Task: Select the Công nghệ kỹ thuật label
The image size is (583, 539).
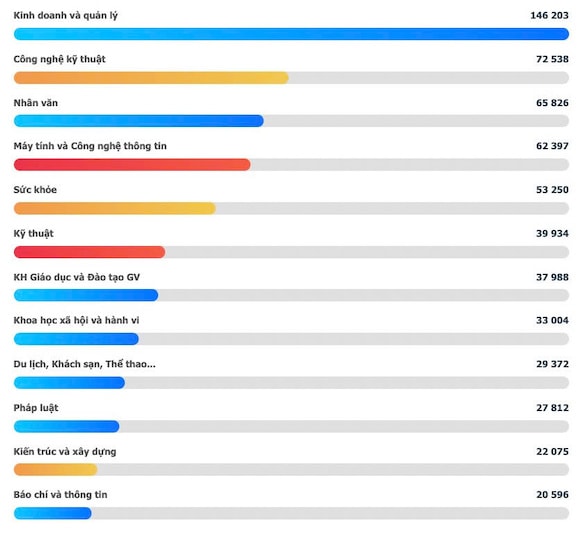Action: pyautogui.click(x=59, y=59)
